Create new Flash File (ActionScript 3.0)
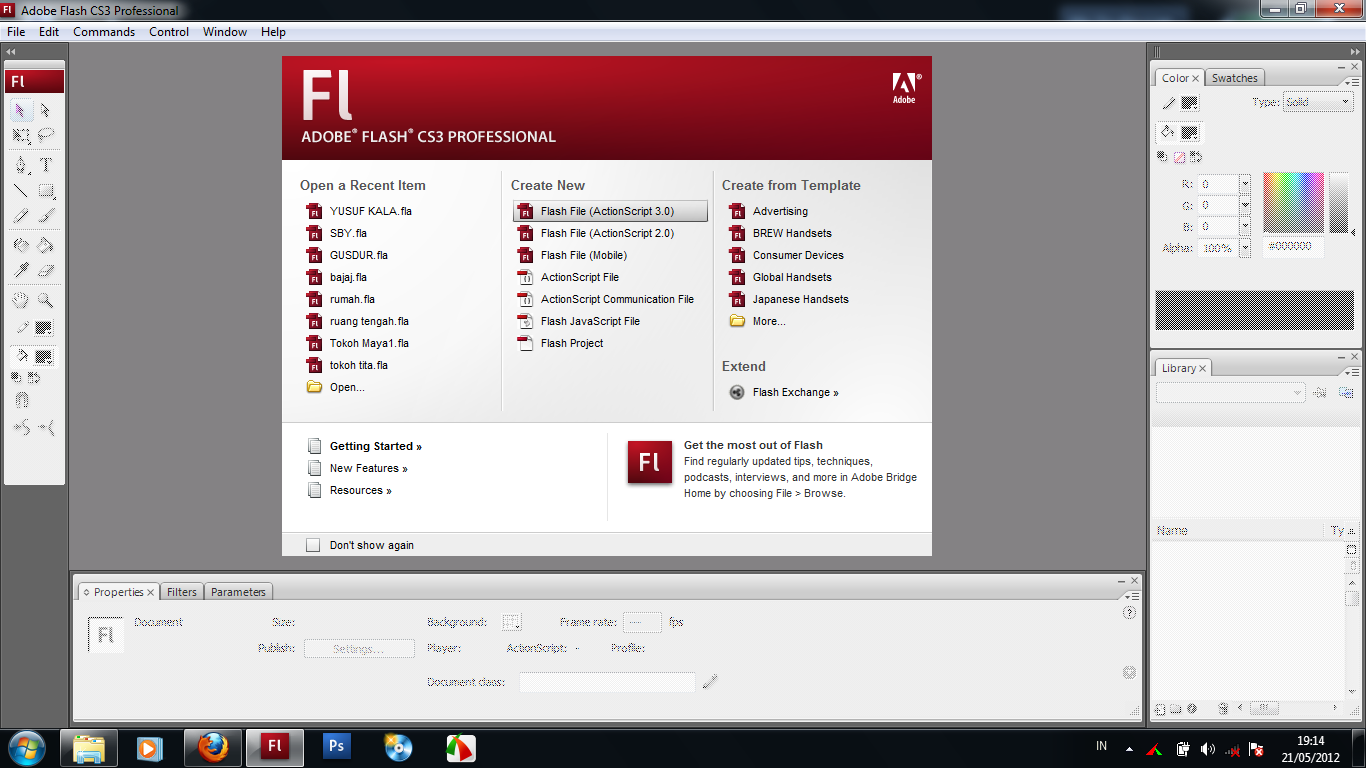The image size is (1366, 768). [x=610, y=211]
